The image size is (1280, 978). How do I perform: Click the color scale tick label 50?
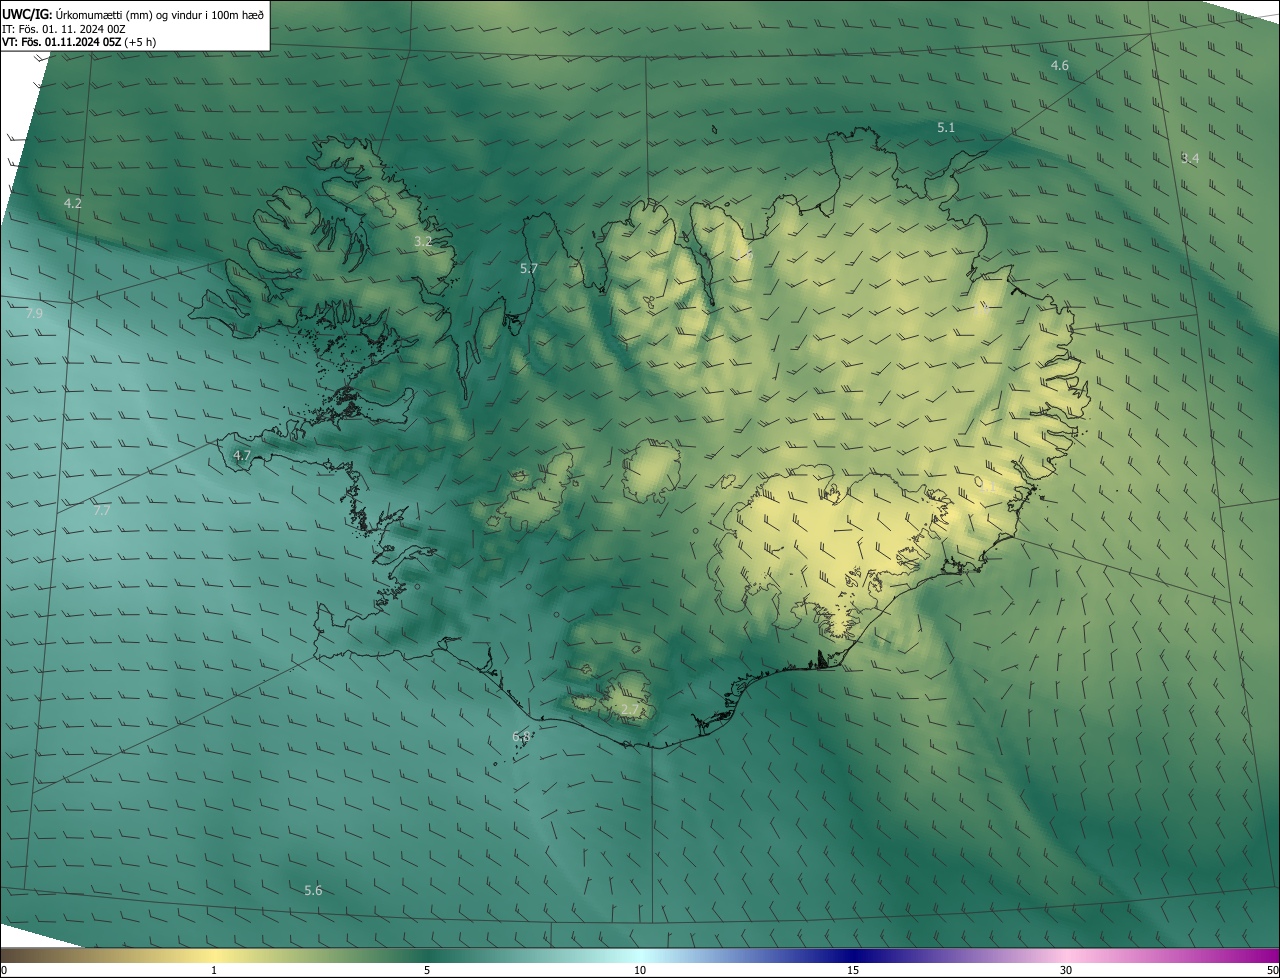pos(1272,970)
